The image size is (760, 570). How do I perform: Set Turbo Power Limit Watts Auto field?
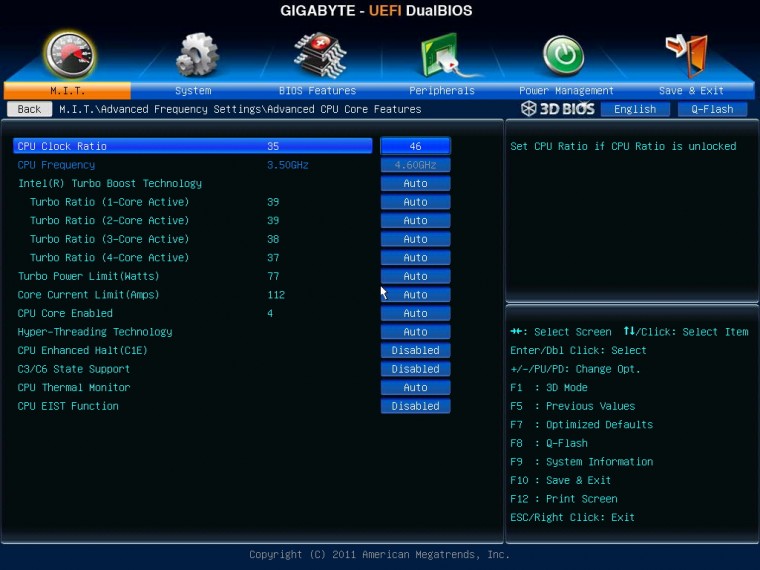pos(415,276)
